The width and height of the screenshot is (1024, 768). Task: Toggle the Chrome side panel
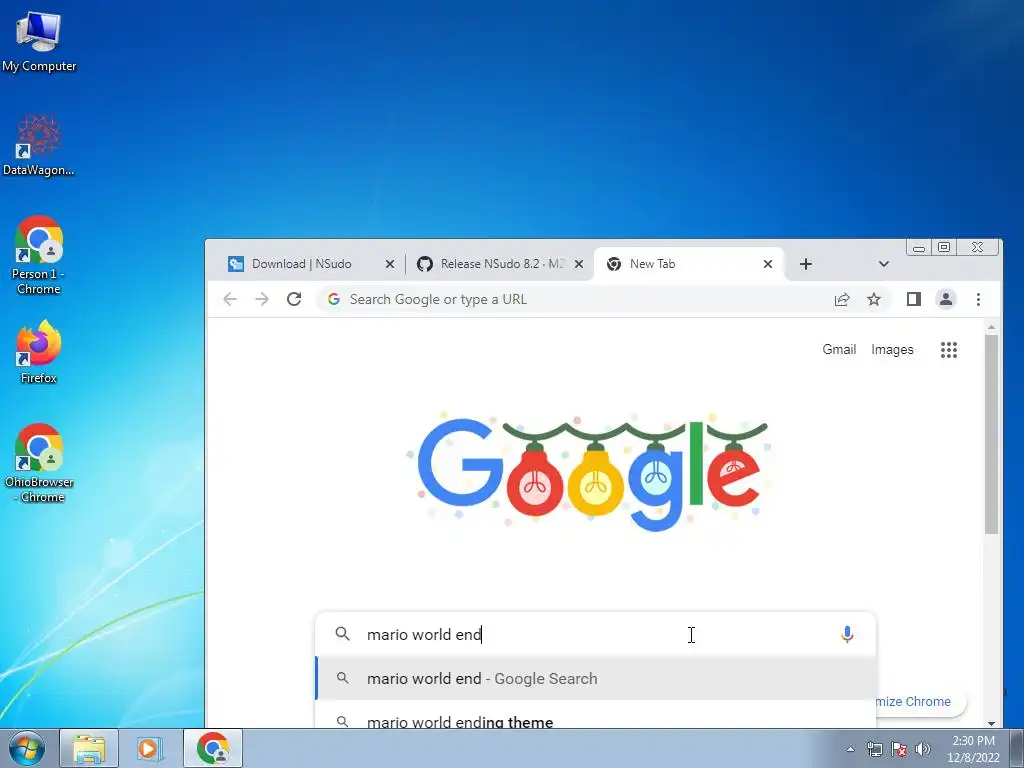pyautogui.click(x=914, y=299)
